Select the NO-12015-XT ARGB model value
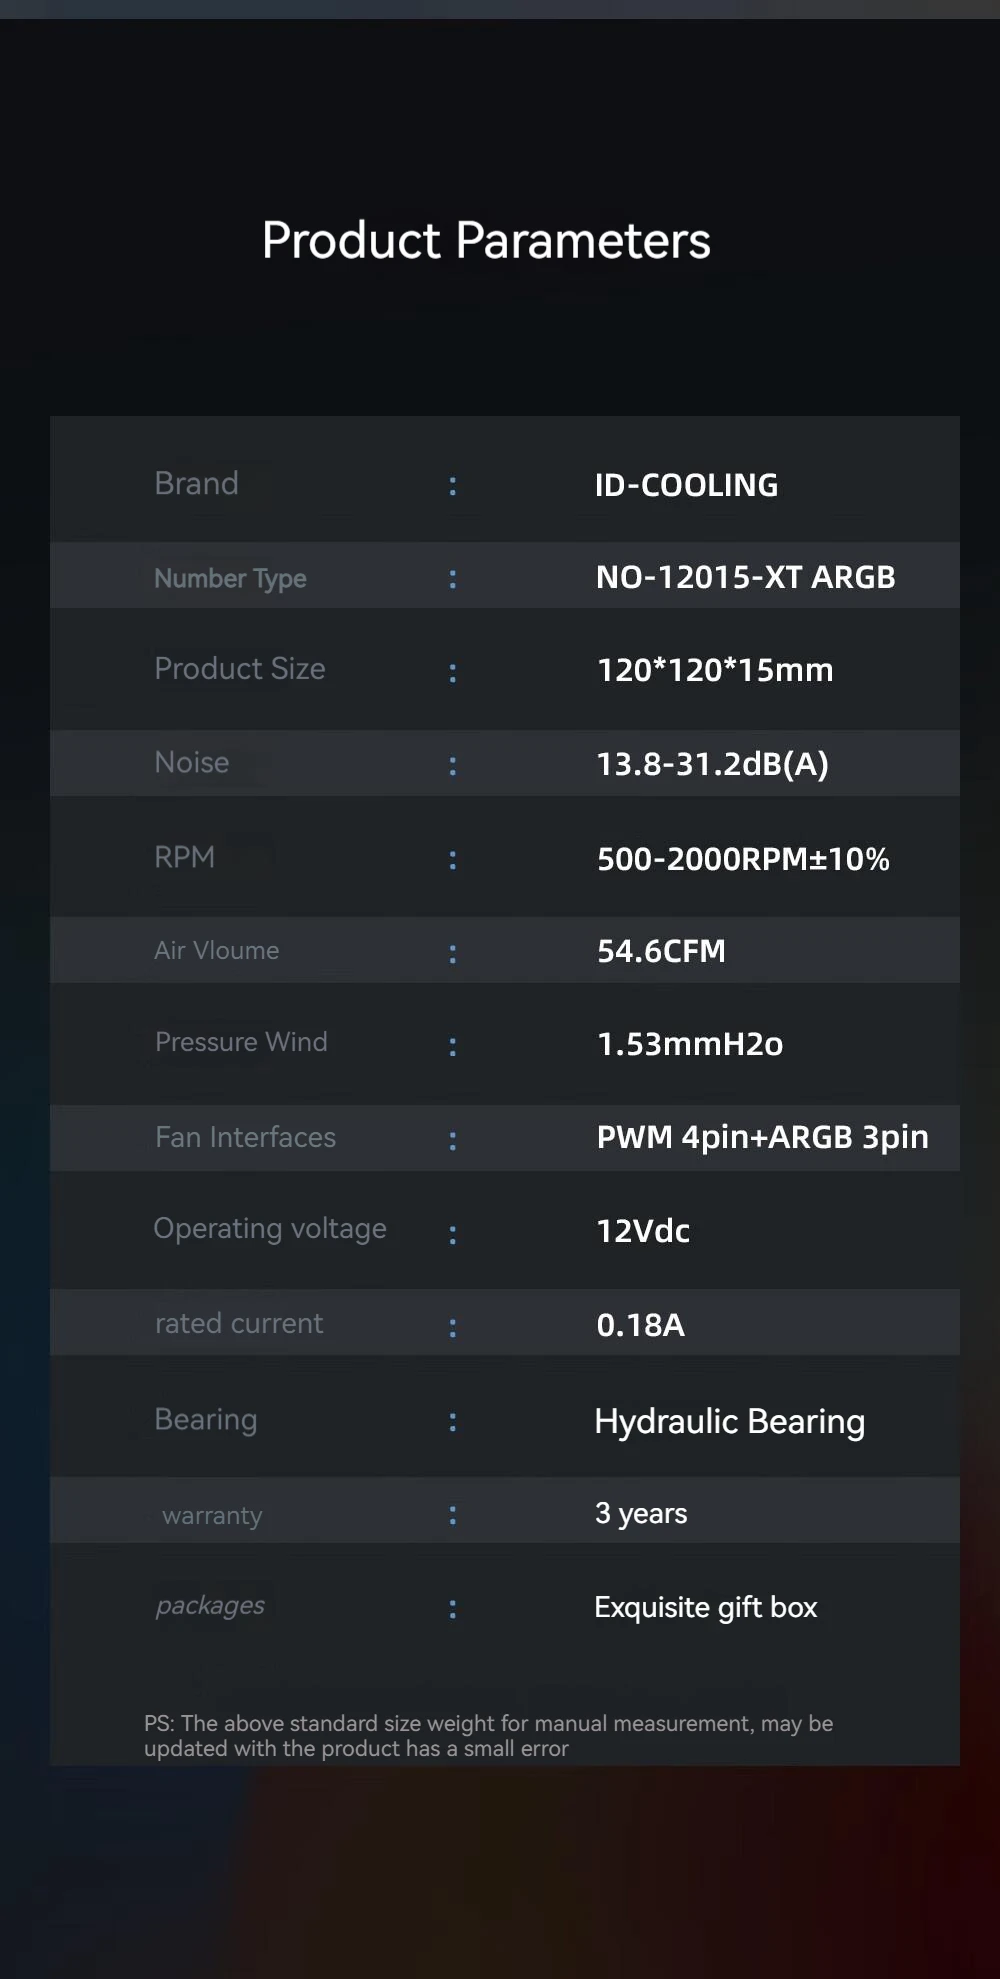This screenshot has height=1979, width=1000. tap(745, 577)
